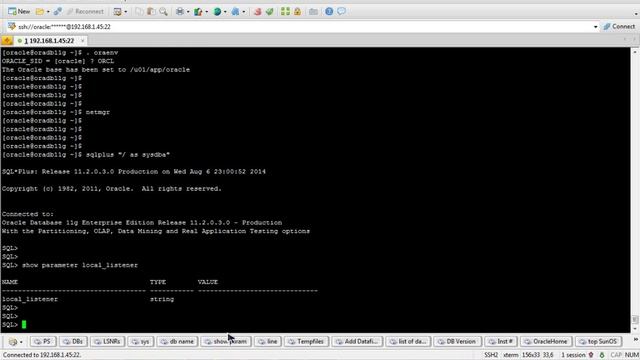Expand the properties dropdown arrow

[x=125, y=12]
